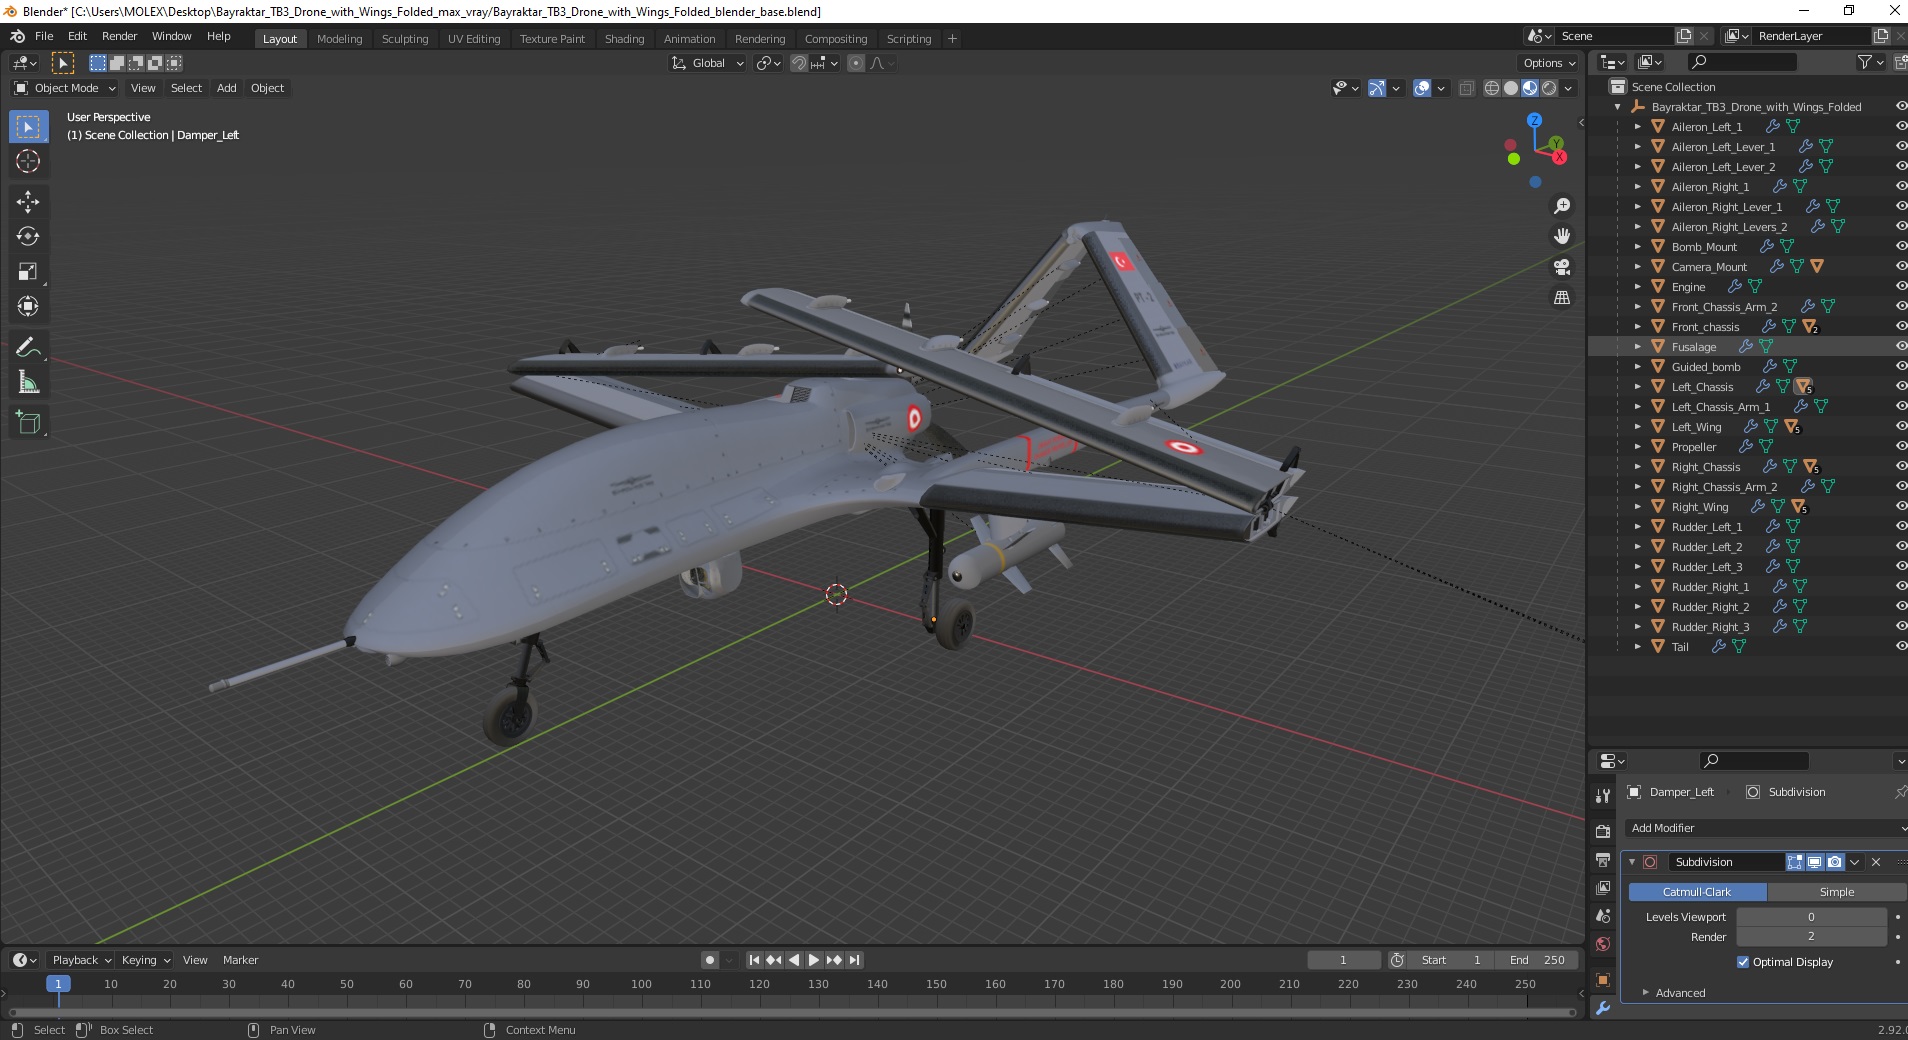Open the Object properties tab
This screenshot has height=1040, width=1908.
coord(1603,980)
